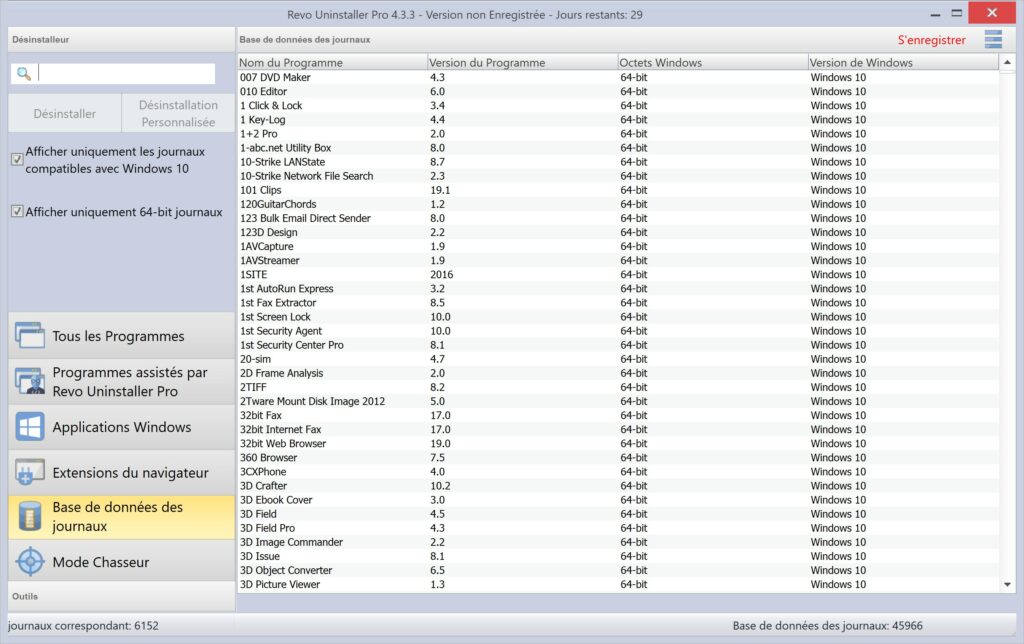Screen dimensions: 1024x644
Task: Uncheck Afficher uniquement 64-bit journaux
Action: 18,212
